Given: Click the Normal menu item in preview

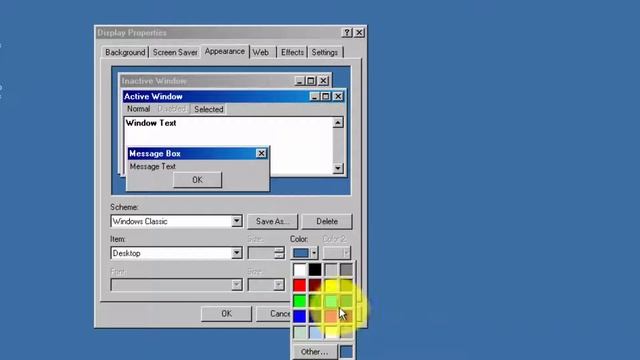Looking at the screenshot, I should tap(138, 109).
